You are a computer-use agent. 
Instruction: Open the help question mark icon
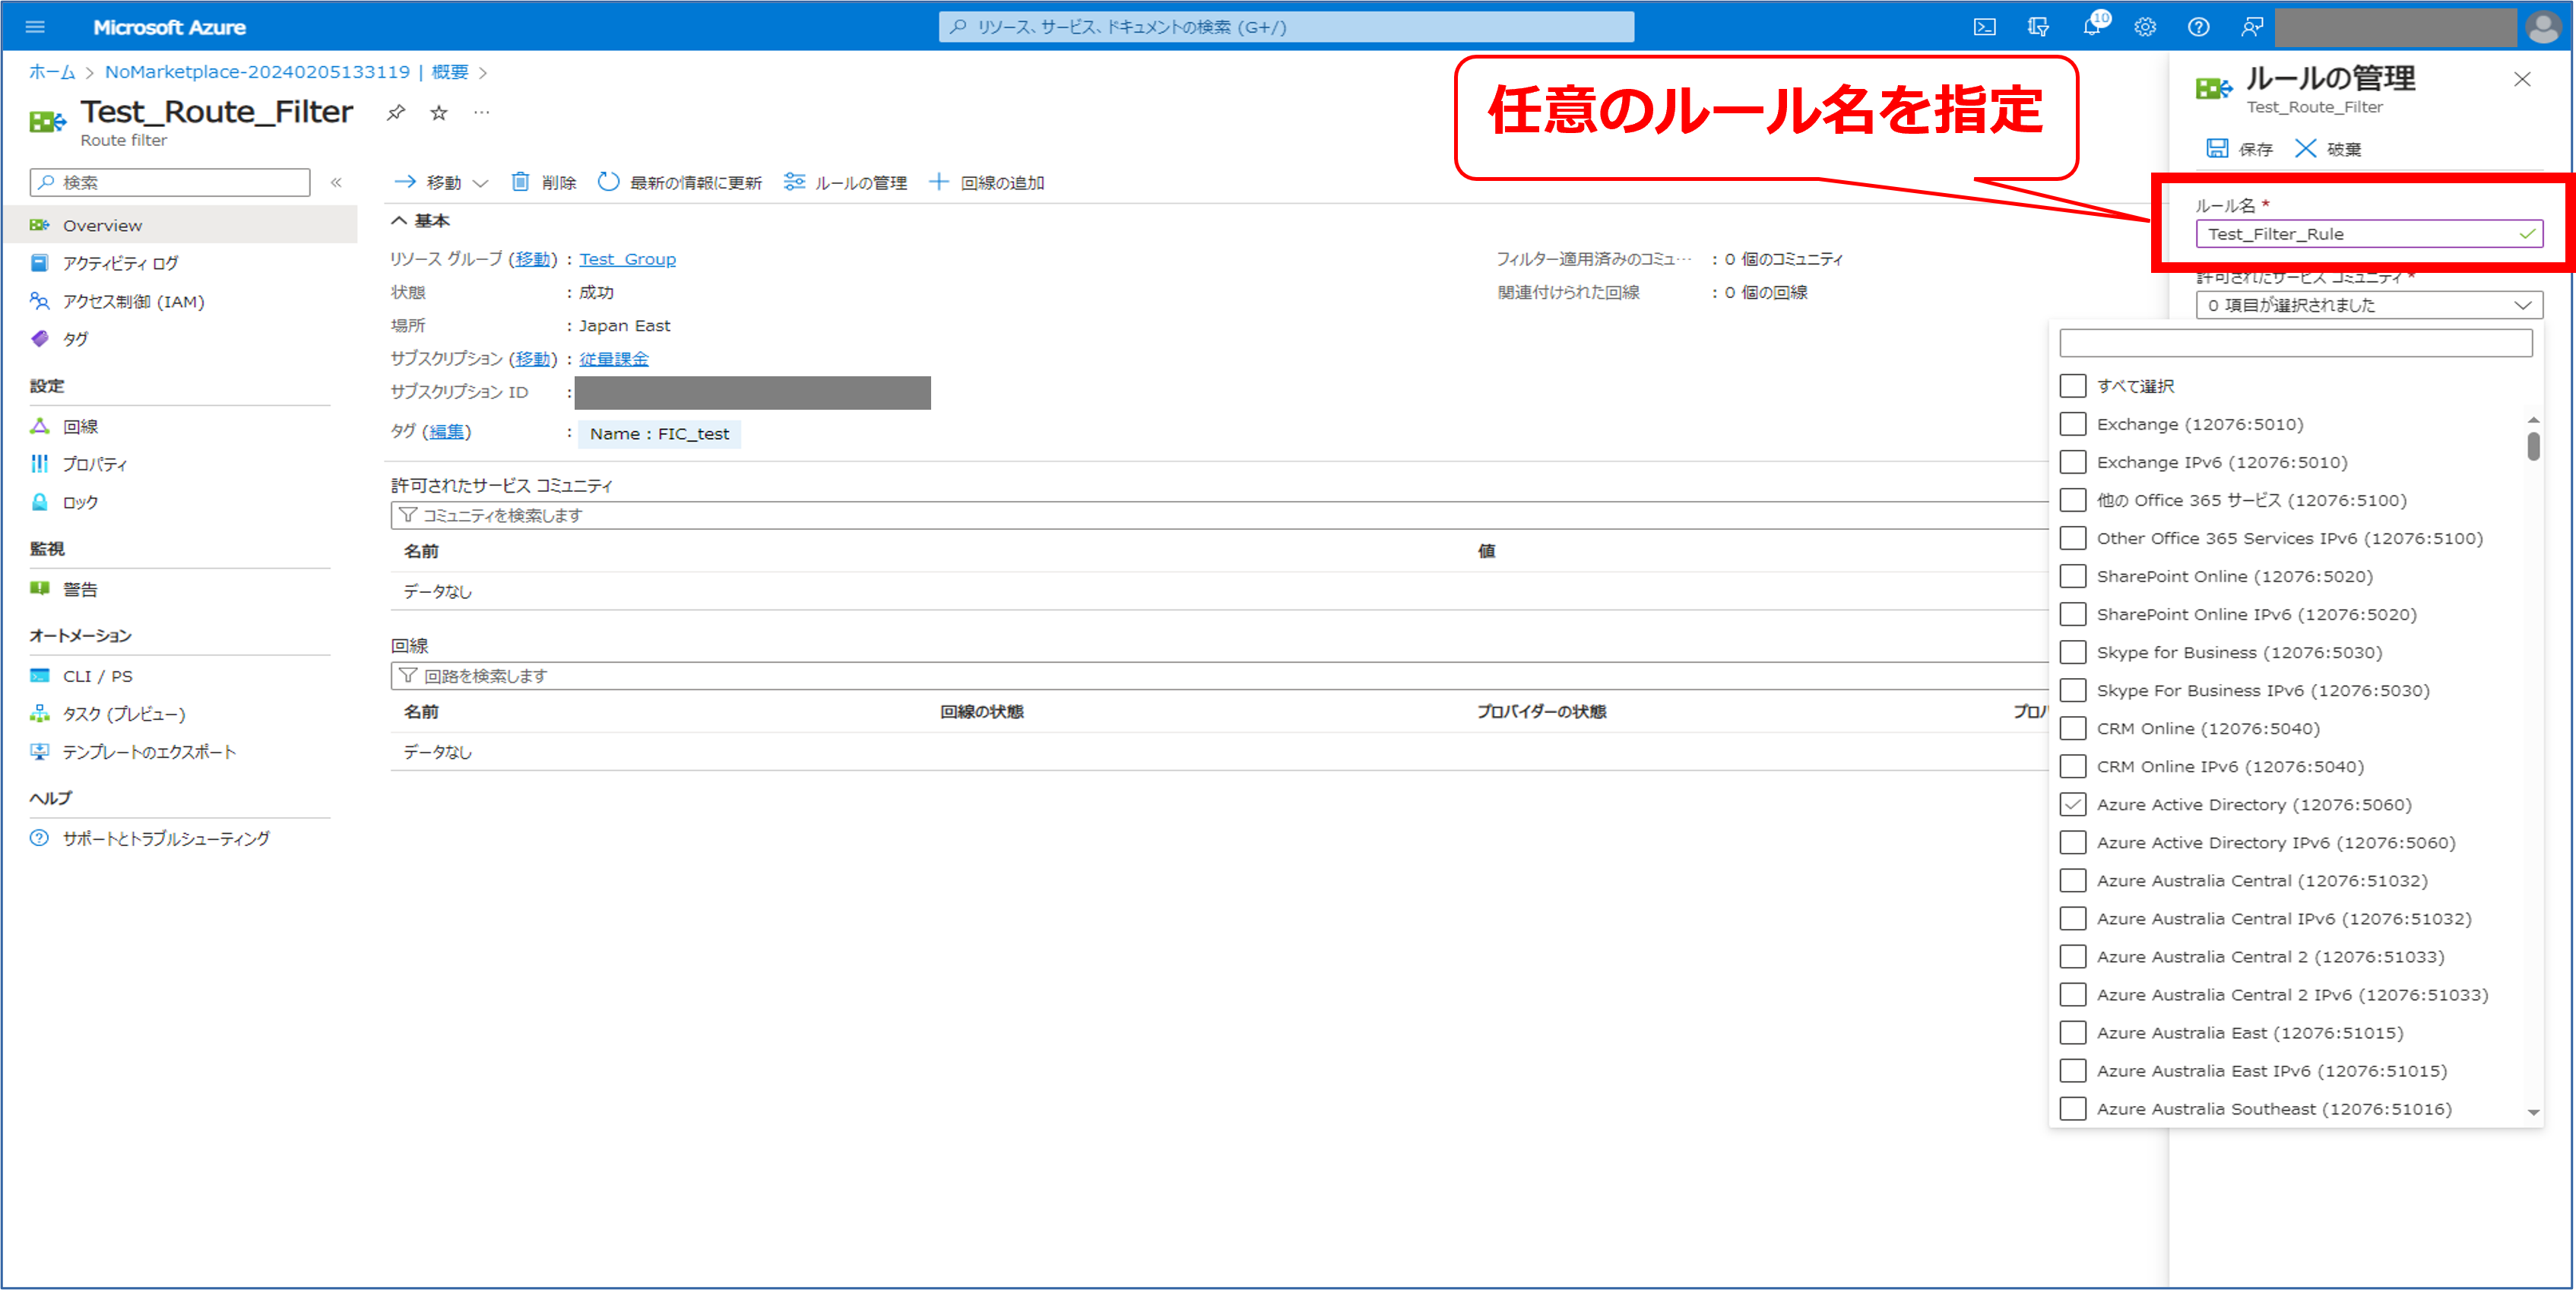(2198, 27)
